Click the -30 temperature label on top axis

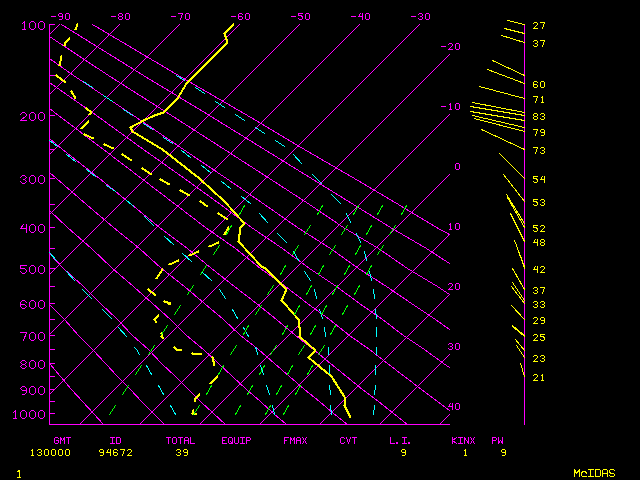coord(420,17)
